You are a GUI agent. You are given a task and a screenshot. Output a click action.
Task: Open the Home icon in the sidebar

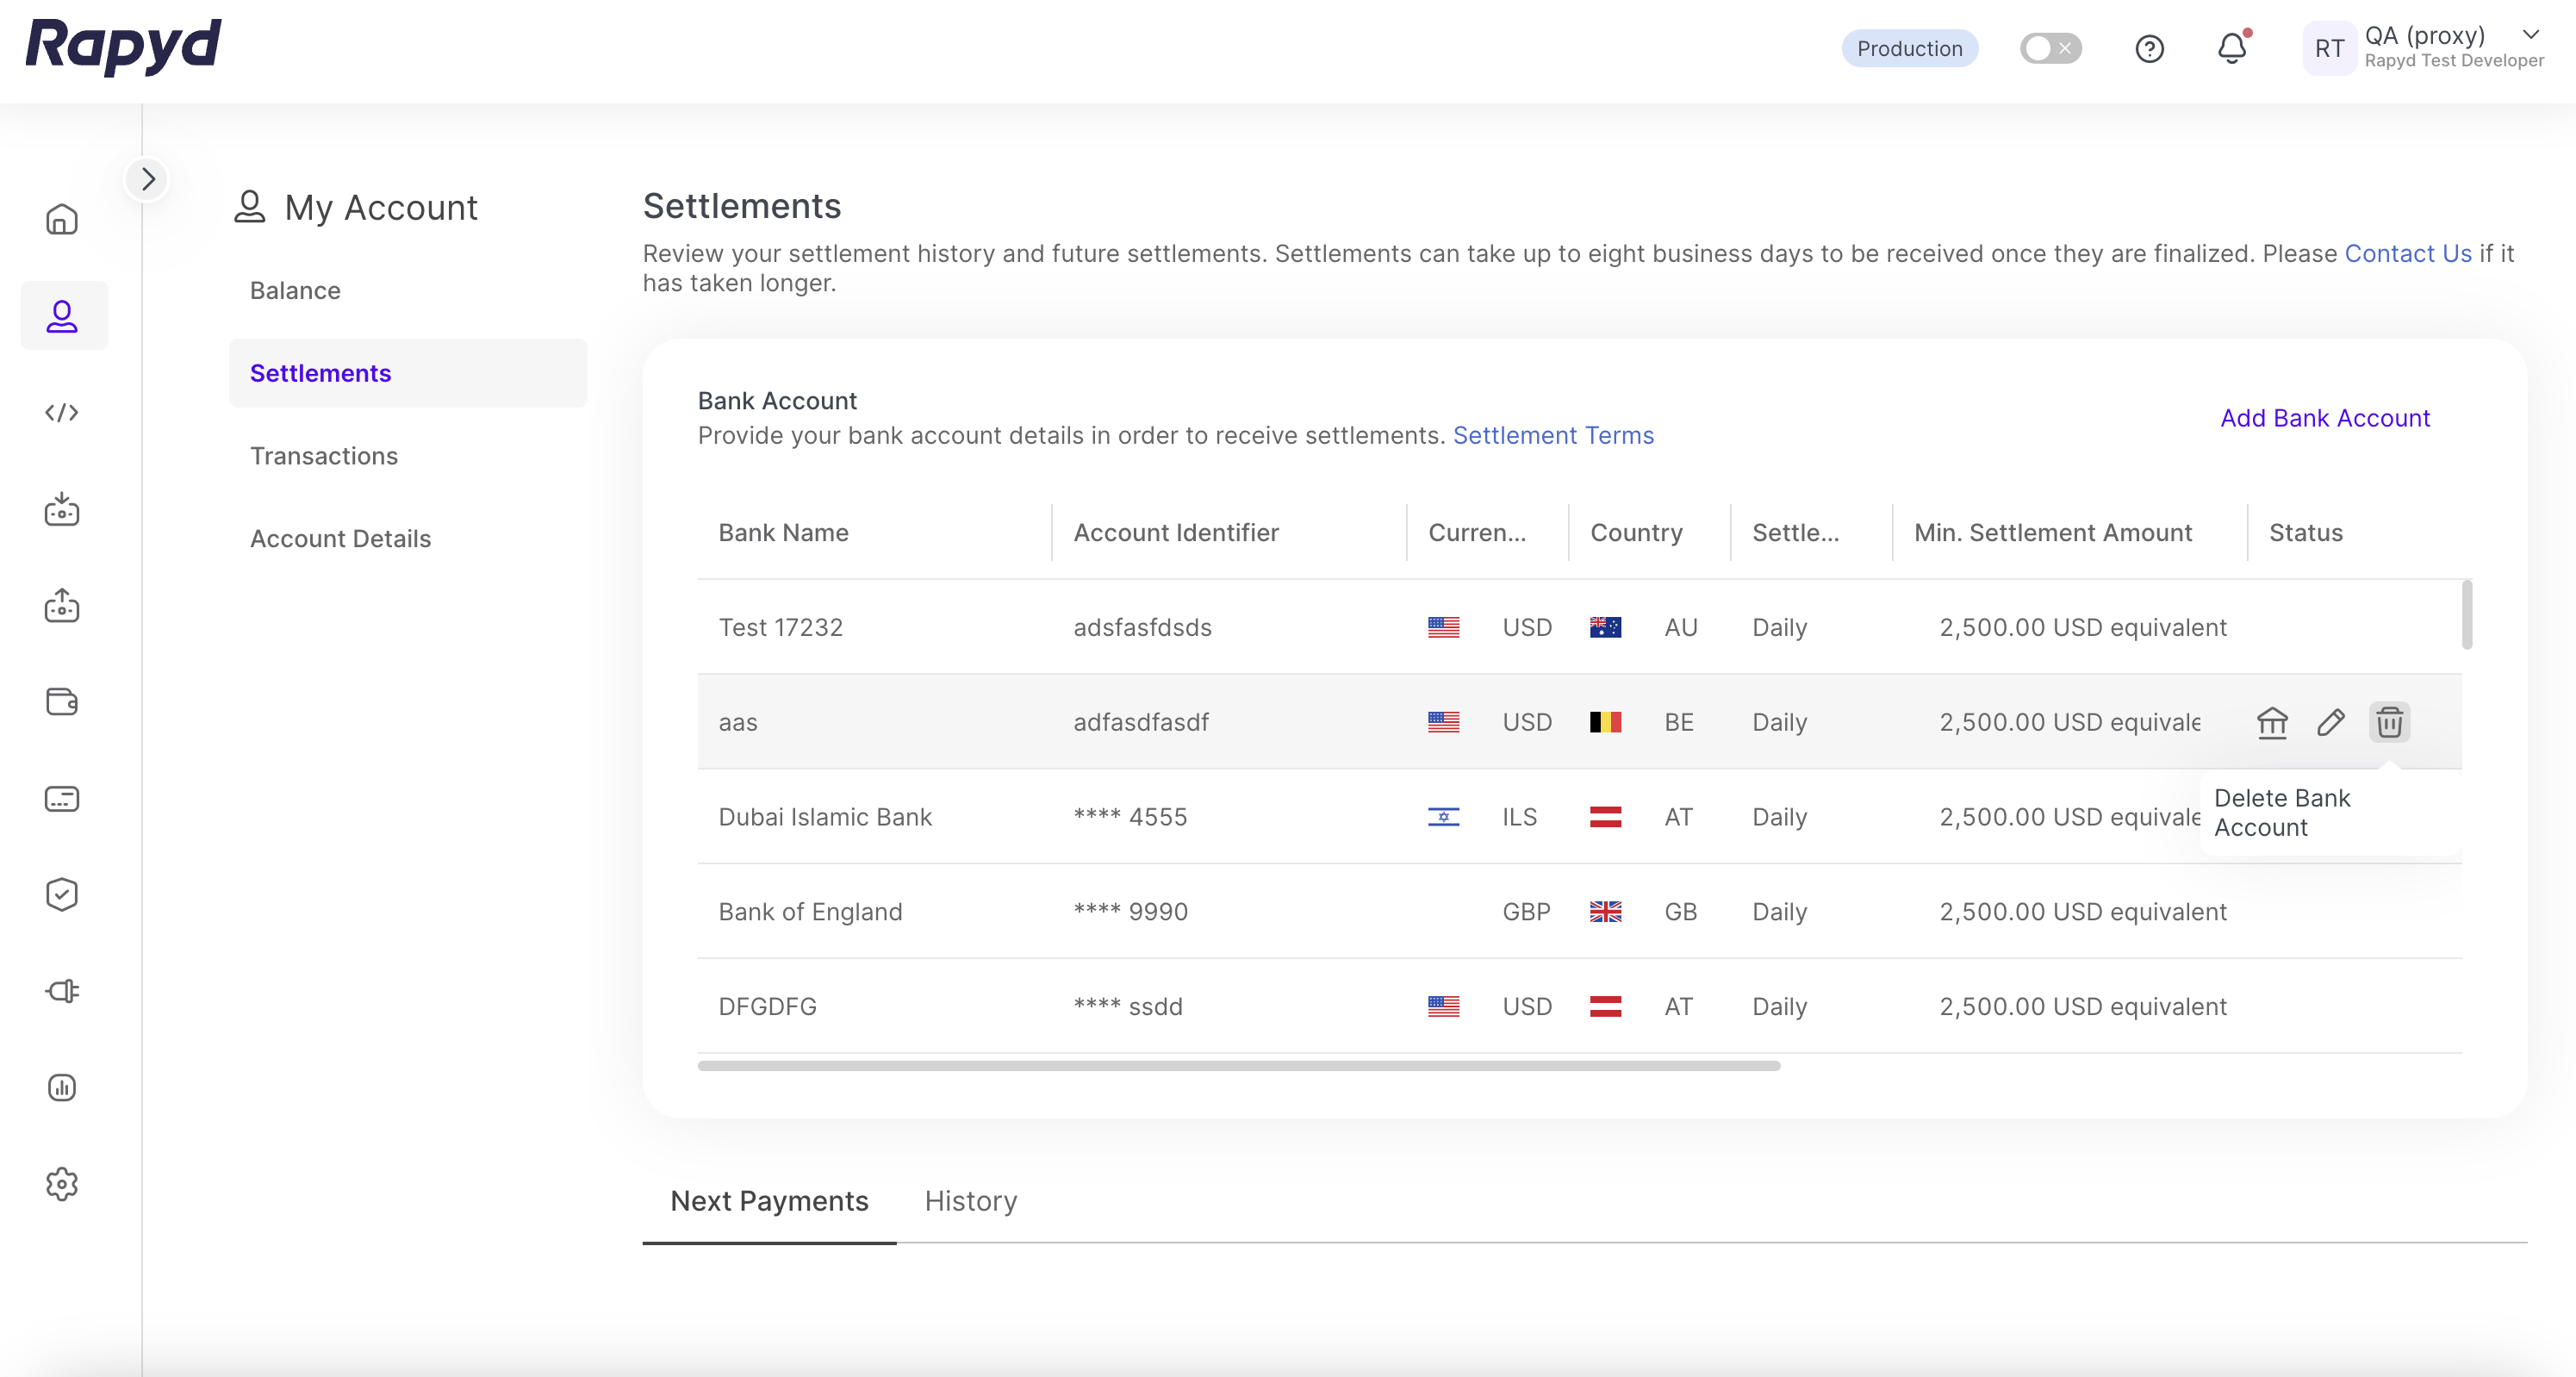click(62, 219)
